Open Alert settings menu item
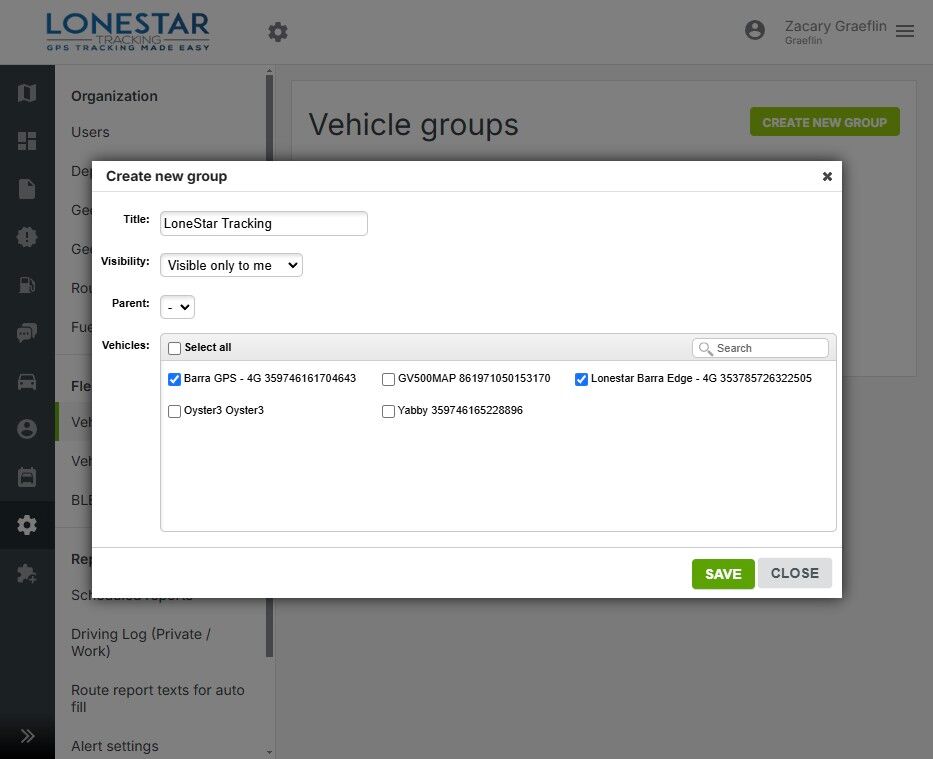 [x=115, y=746]
